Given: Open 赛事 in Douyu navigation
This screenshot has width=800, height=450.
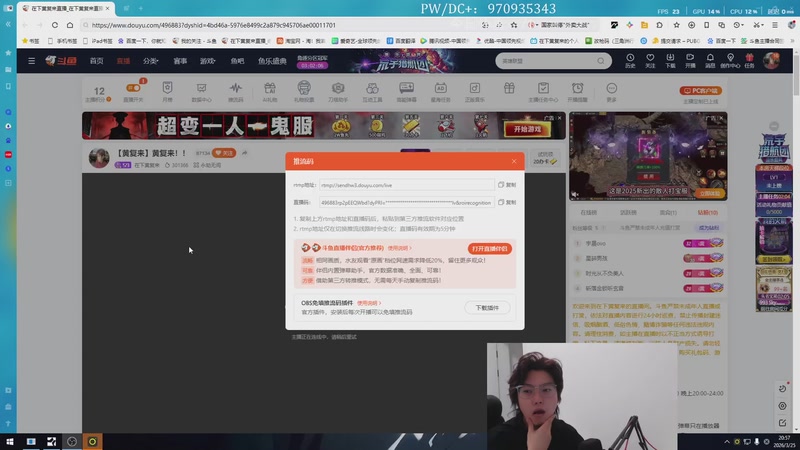Looking at the screenshot, I should click(x=180, y=61).
